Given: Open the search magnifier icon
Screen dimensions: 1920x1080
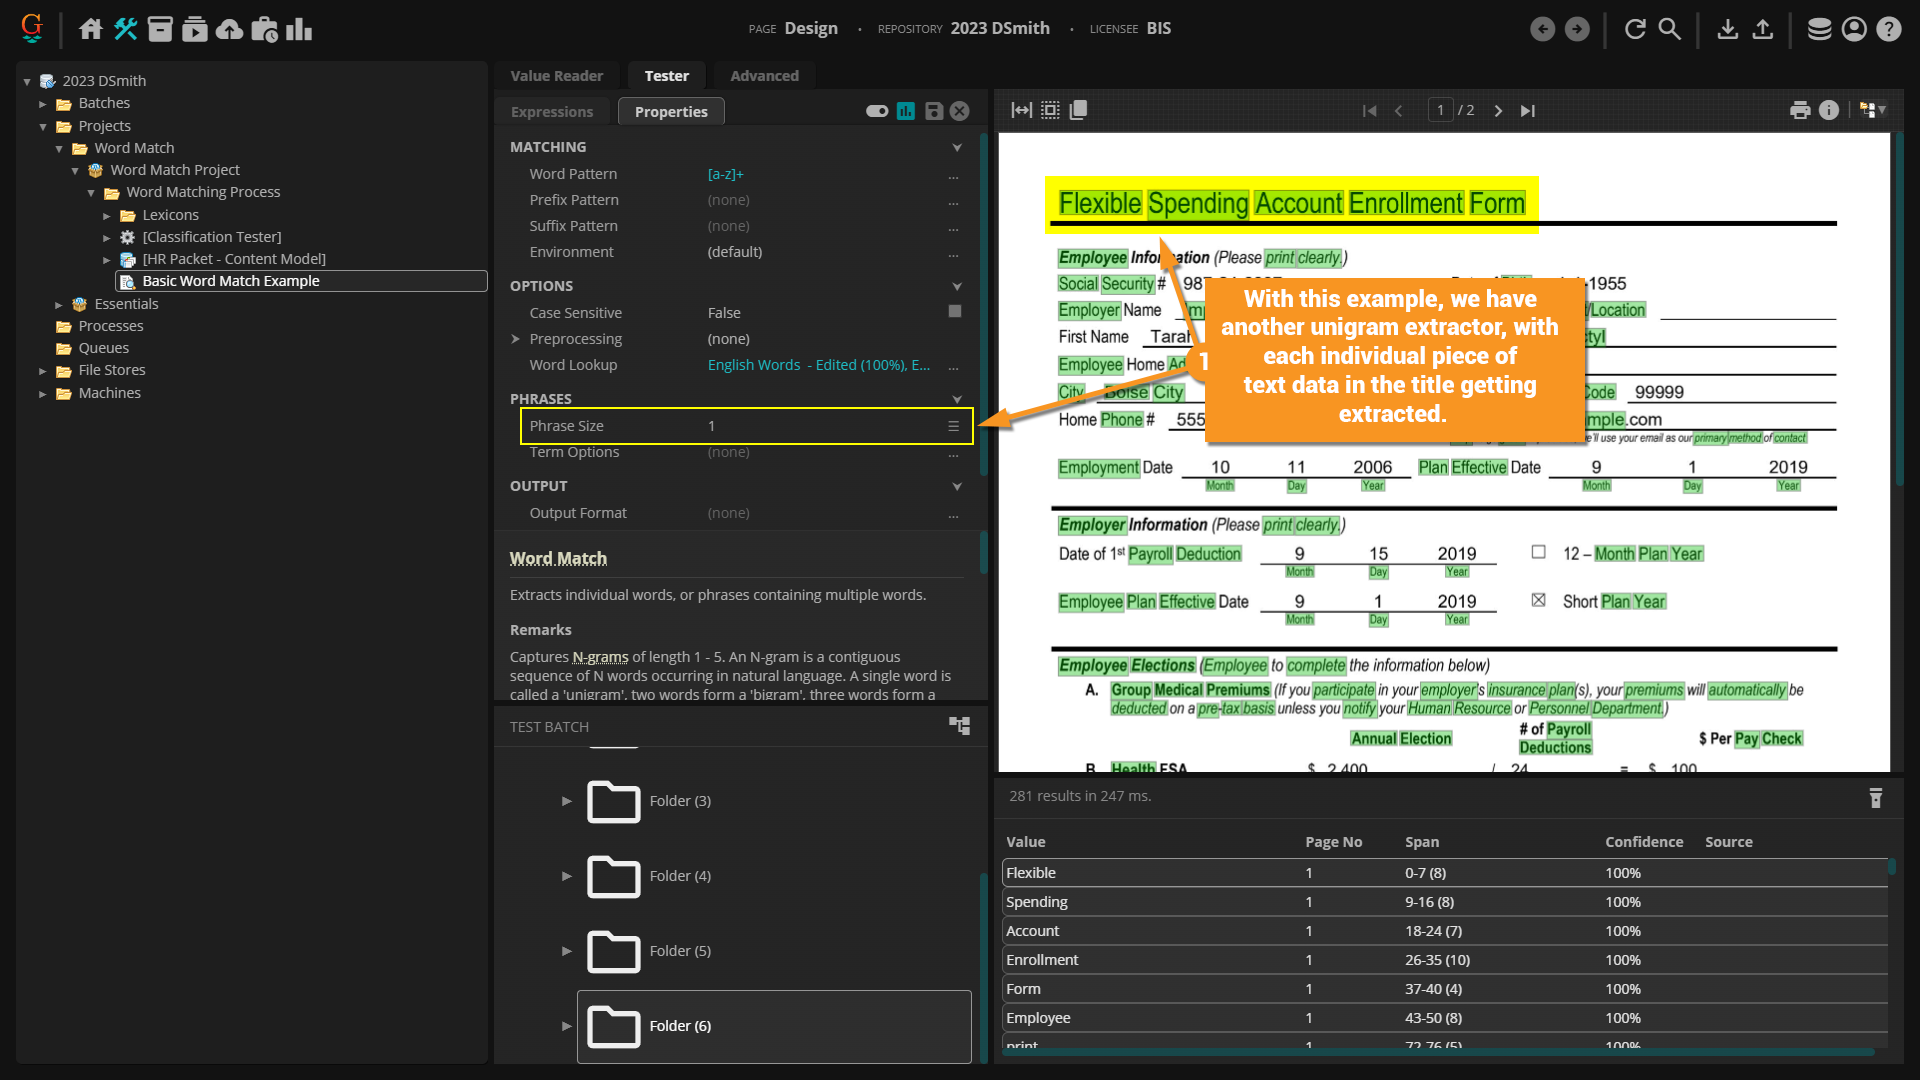Looking at the screenshot, I should click(x=1669, y=29).
